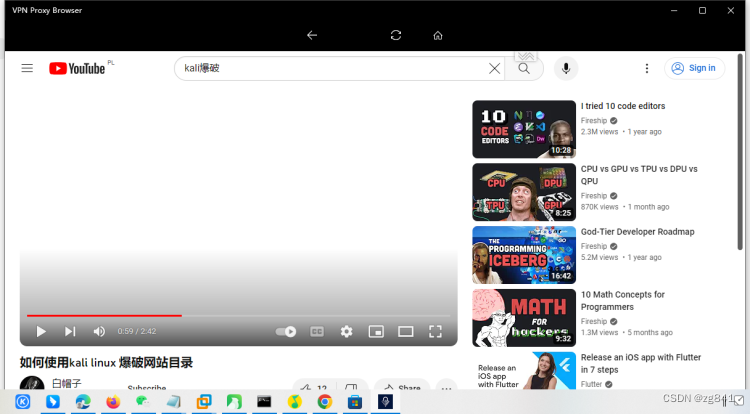Open the green penguin app in the taskbar

234,402
